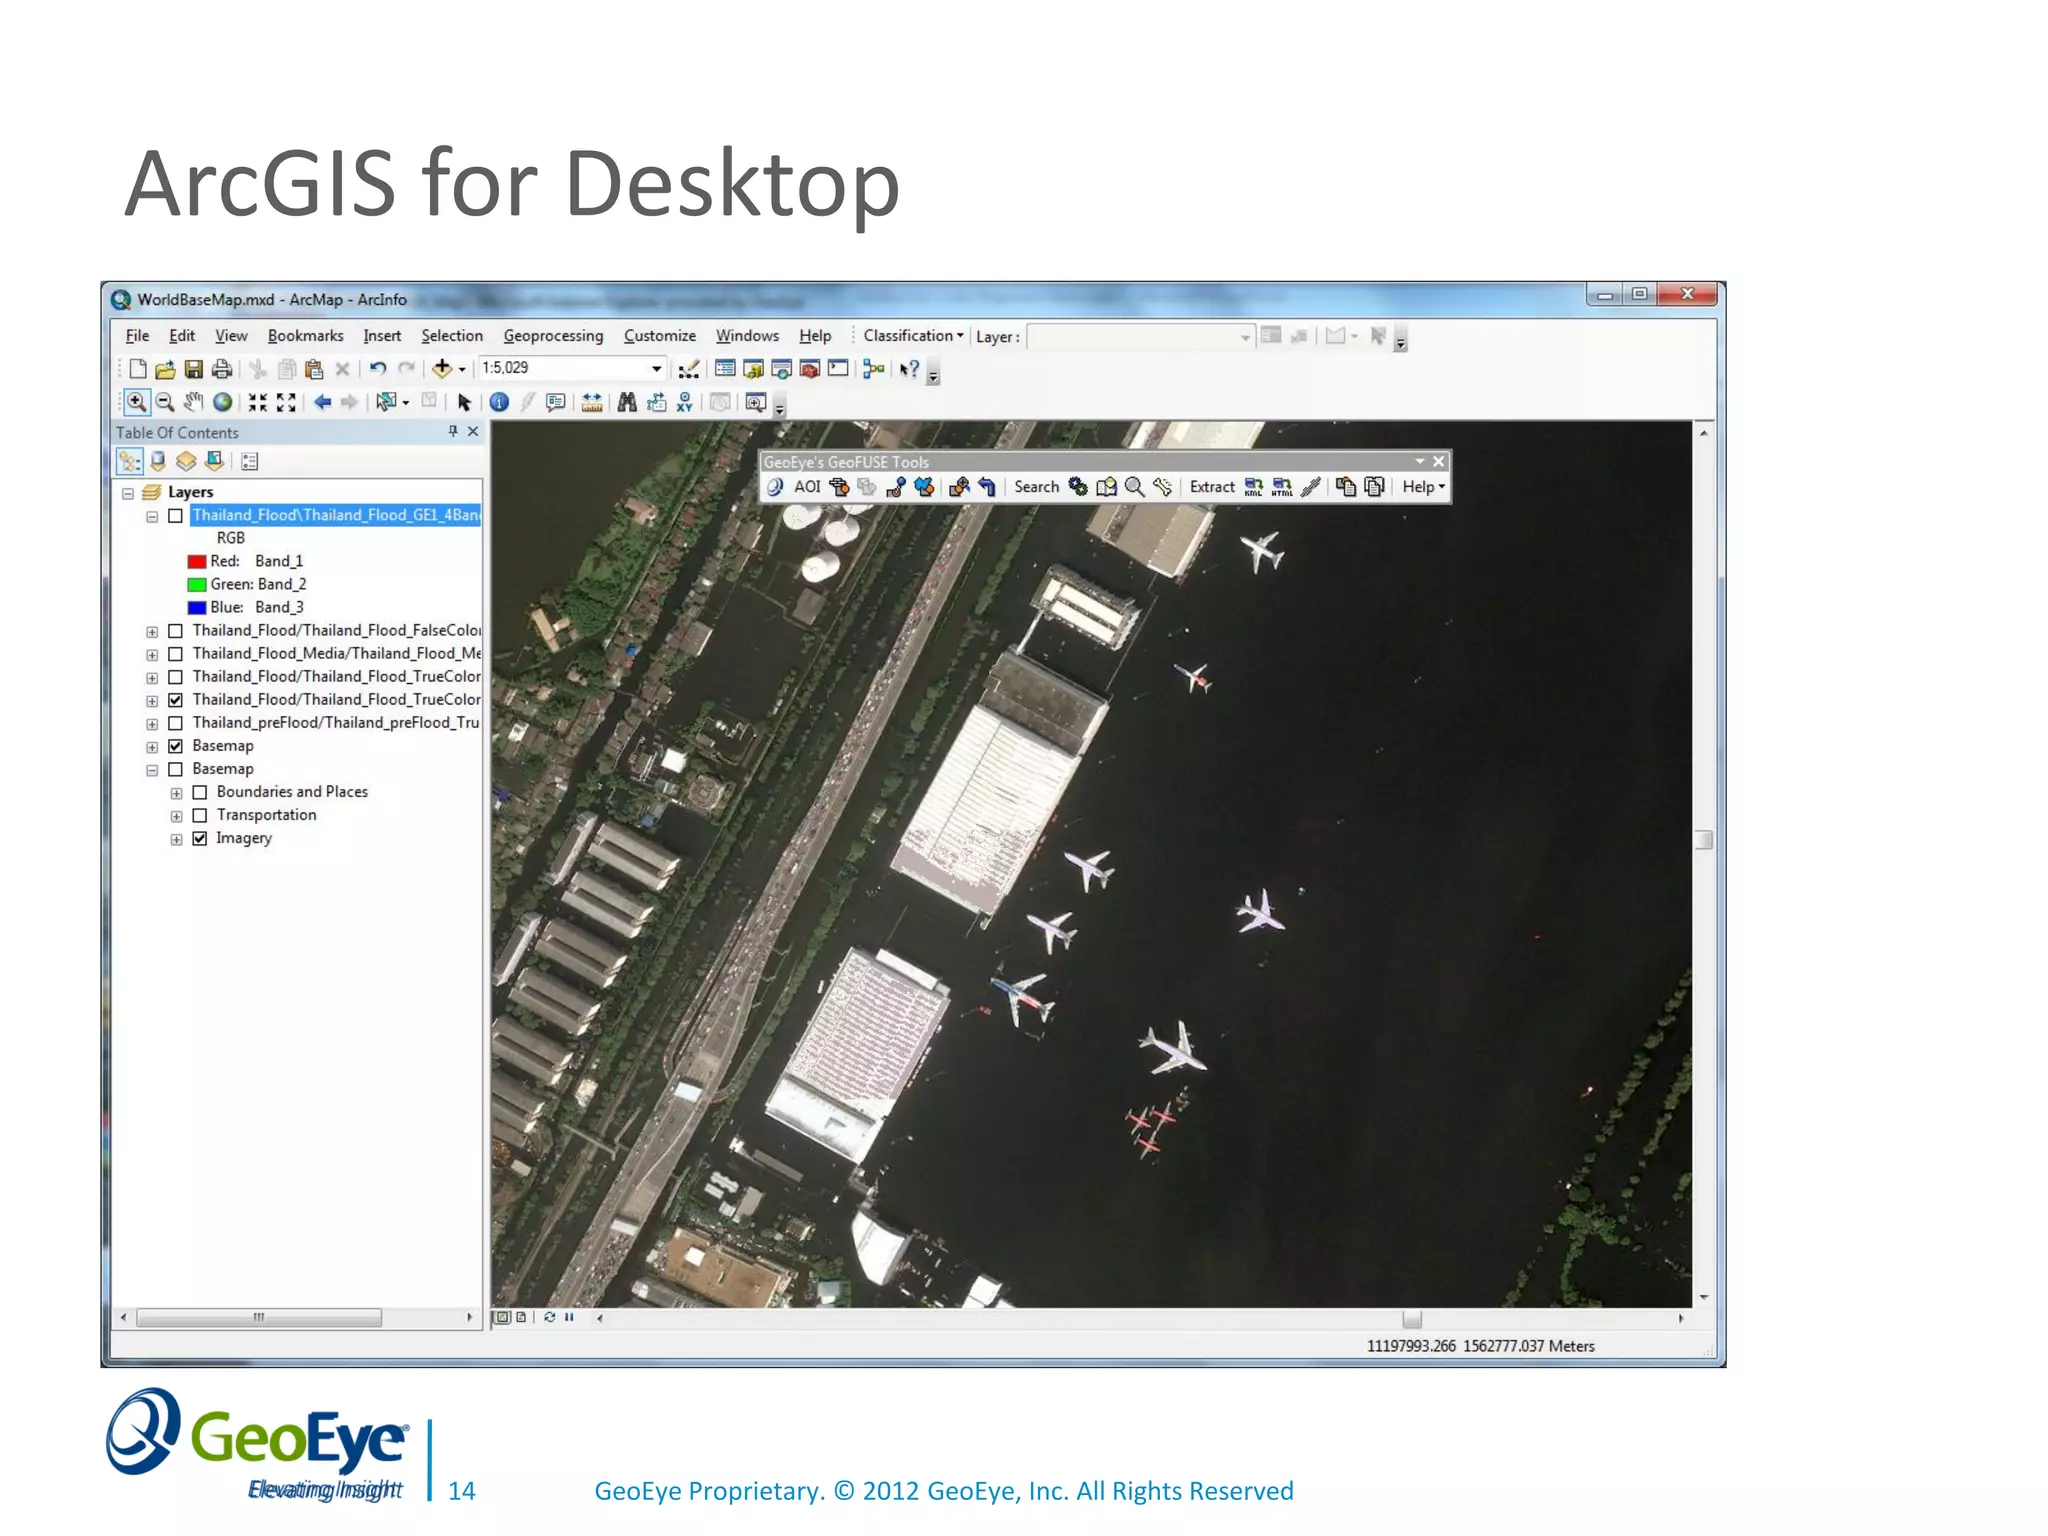This screenshot has width=2048, height=1536.
Task: Click the Fixed Zoom In icon
Action: [258, 402]
